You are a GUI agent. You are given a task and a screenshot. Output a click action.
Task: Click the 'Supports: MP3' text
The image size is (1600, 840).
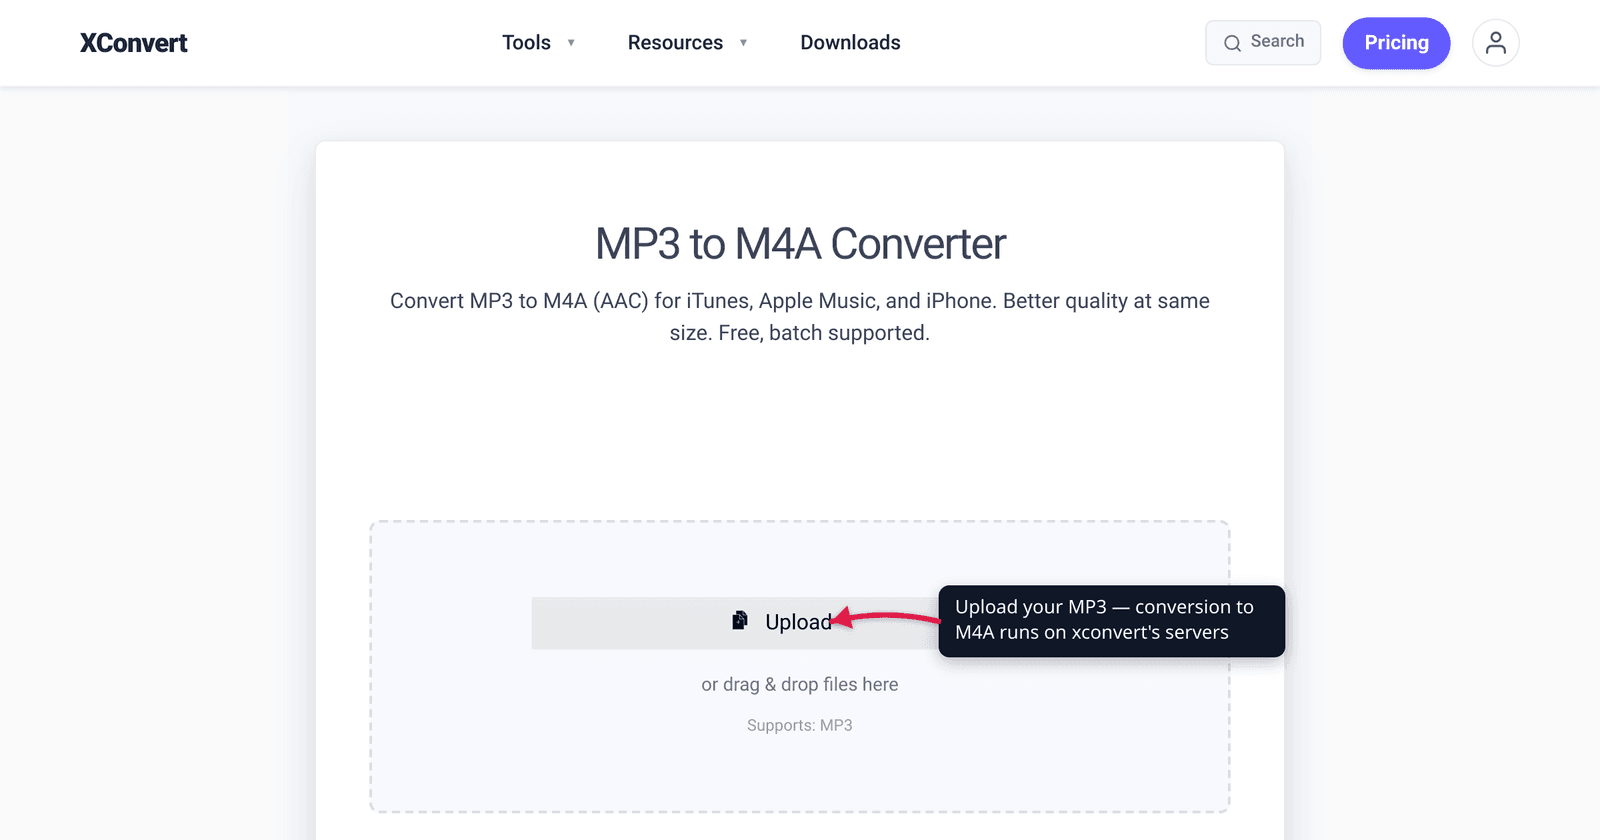tap(800, 725)
